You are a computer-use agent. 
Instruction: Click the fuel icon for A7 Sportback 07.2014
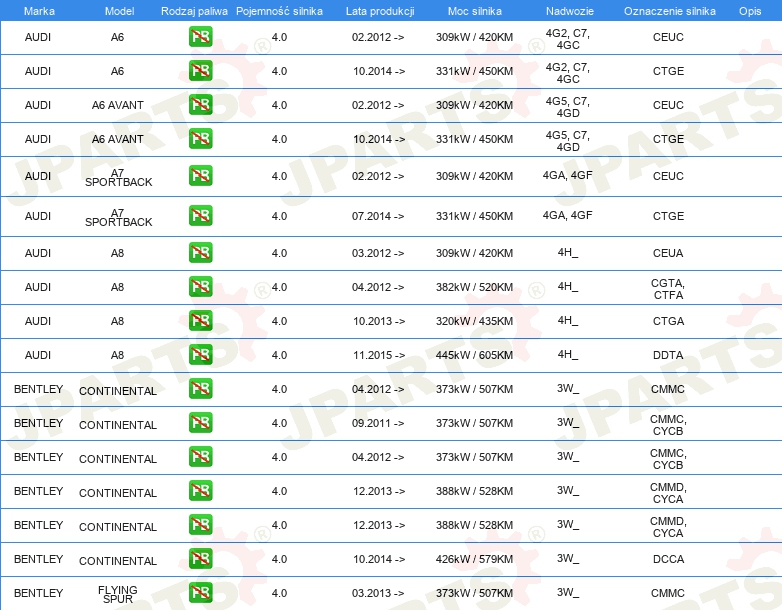[x=200, y=215]
